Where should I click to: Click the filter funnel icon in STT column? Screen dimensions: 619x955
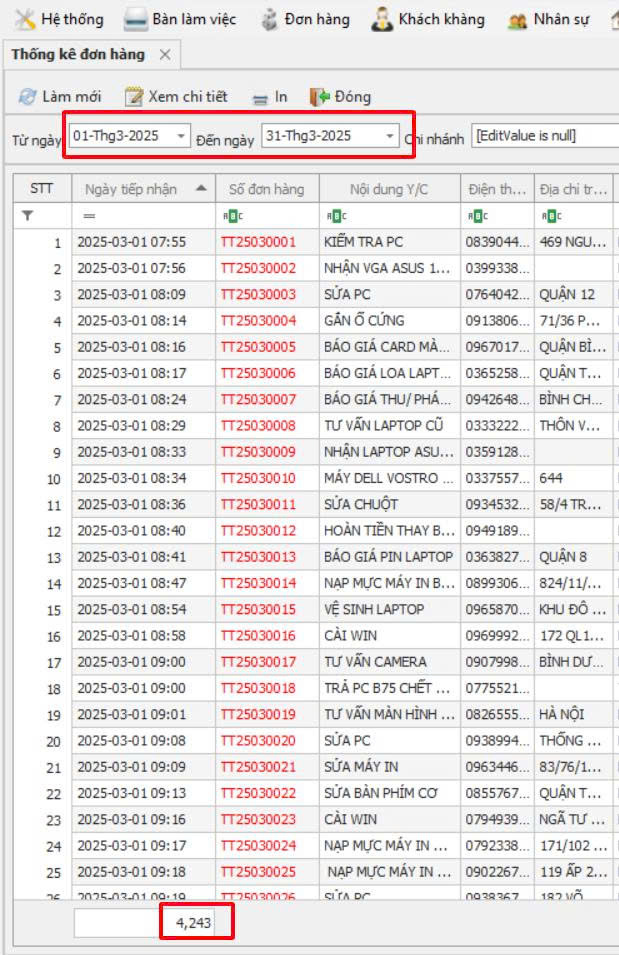[x=28, y=215]
